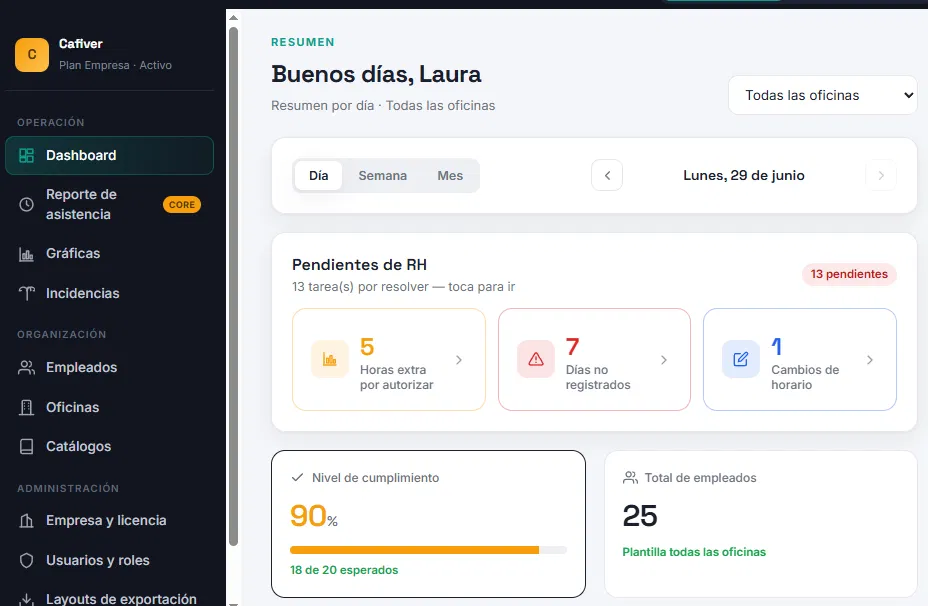Expand Horas extra por autorizar chevron
Image resolution: width=928 pixels, height=606 pixels.
point(459,360)
